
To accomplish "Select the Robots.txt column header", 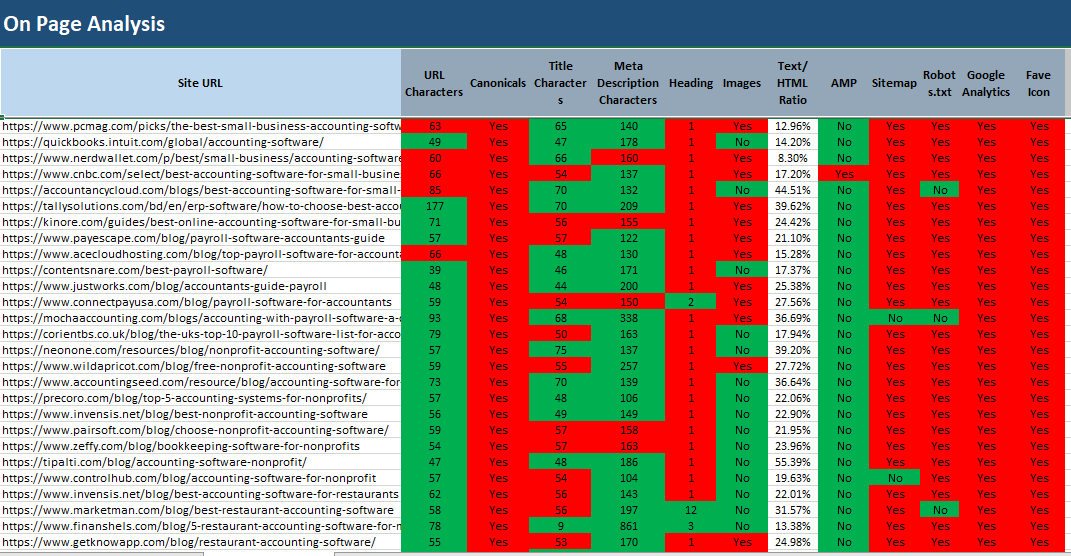I will [939, 83].
